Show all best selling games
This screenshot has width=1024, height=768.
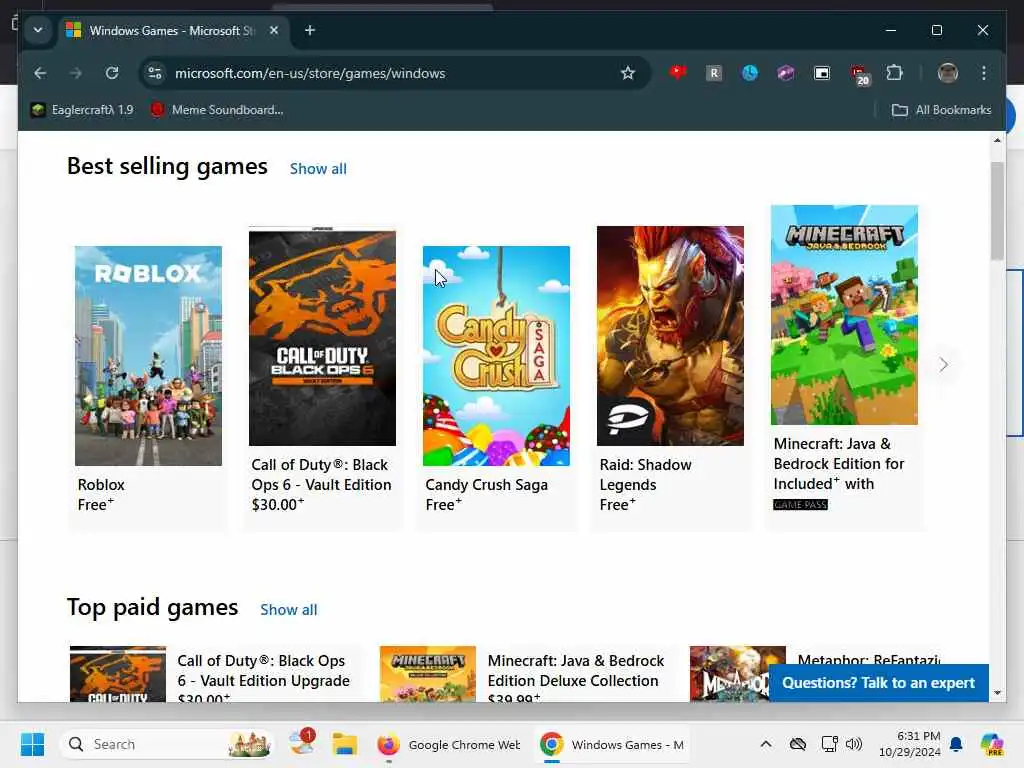(x=318, y=169)
